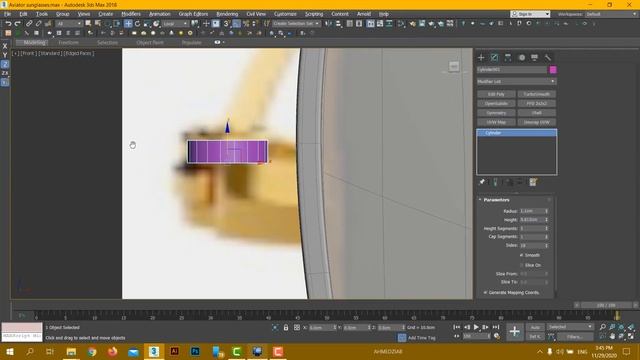Activate Pan View hand tool

pos(612,336)
